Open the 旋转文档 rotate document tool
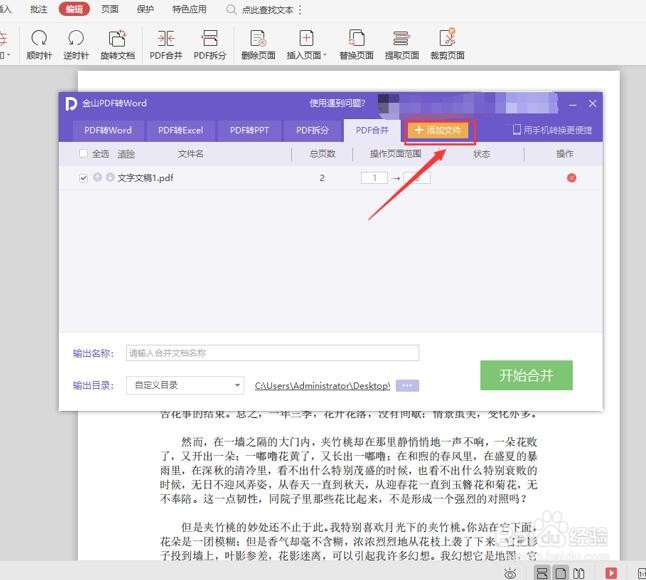This screenshot has height=580, width=646. tap(117, 44)
